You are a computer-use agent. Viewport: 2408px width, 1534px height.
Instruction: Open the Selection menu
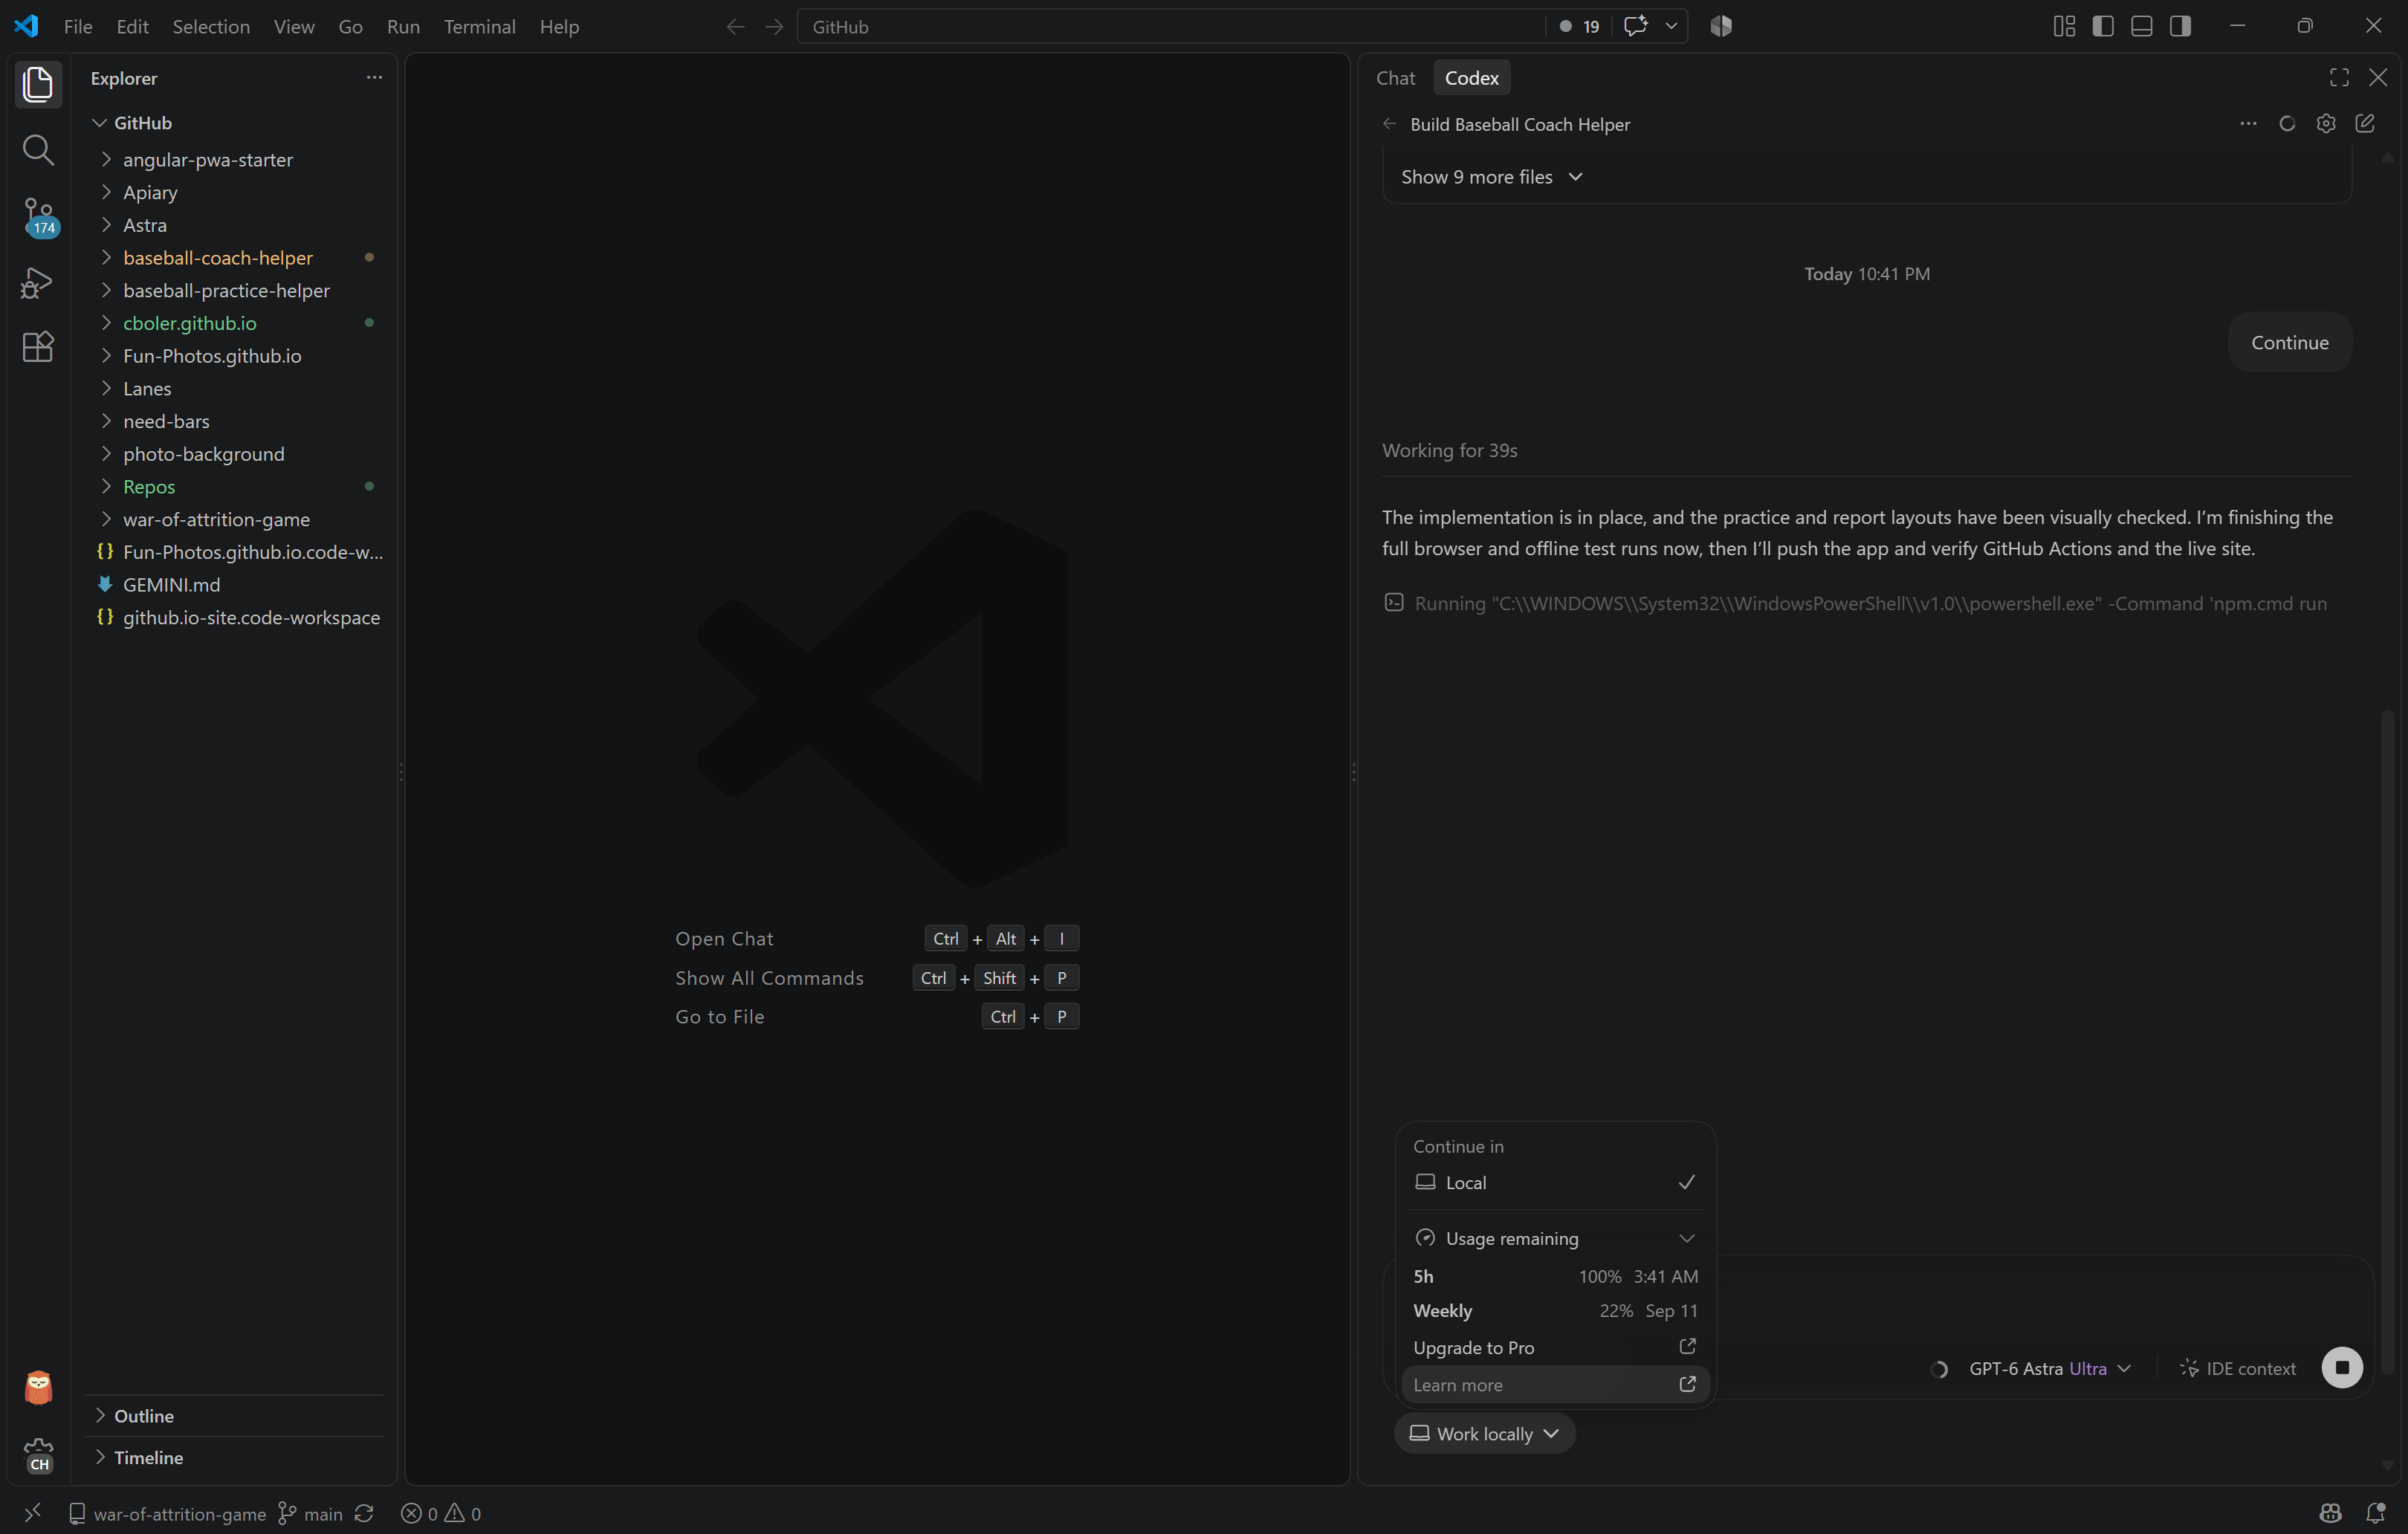(x=211, y=27)
